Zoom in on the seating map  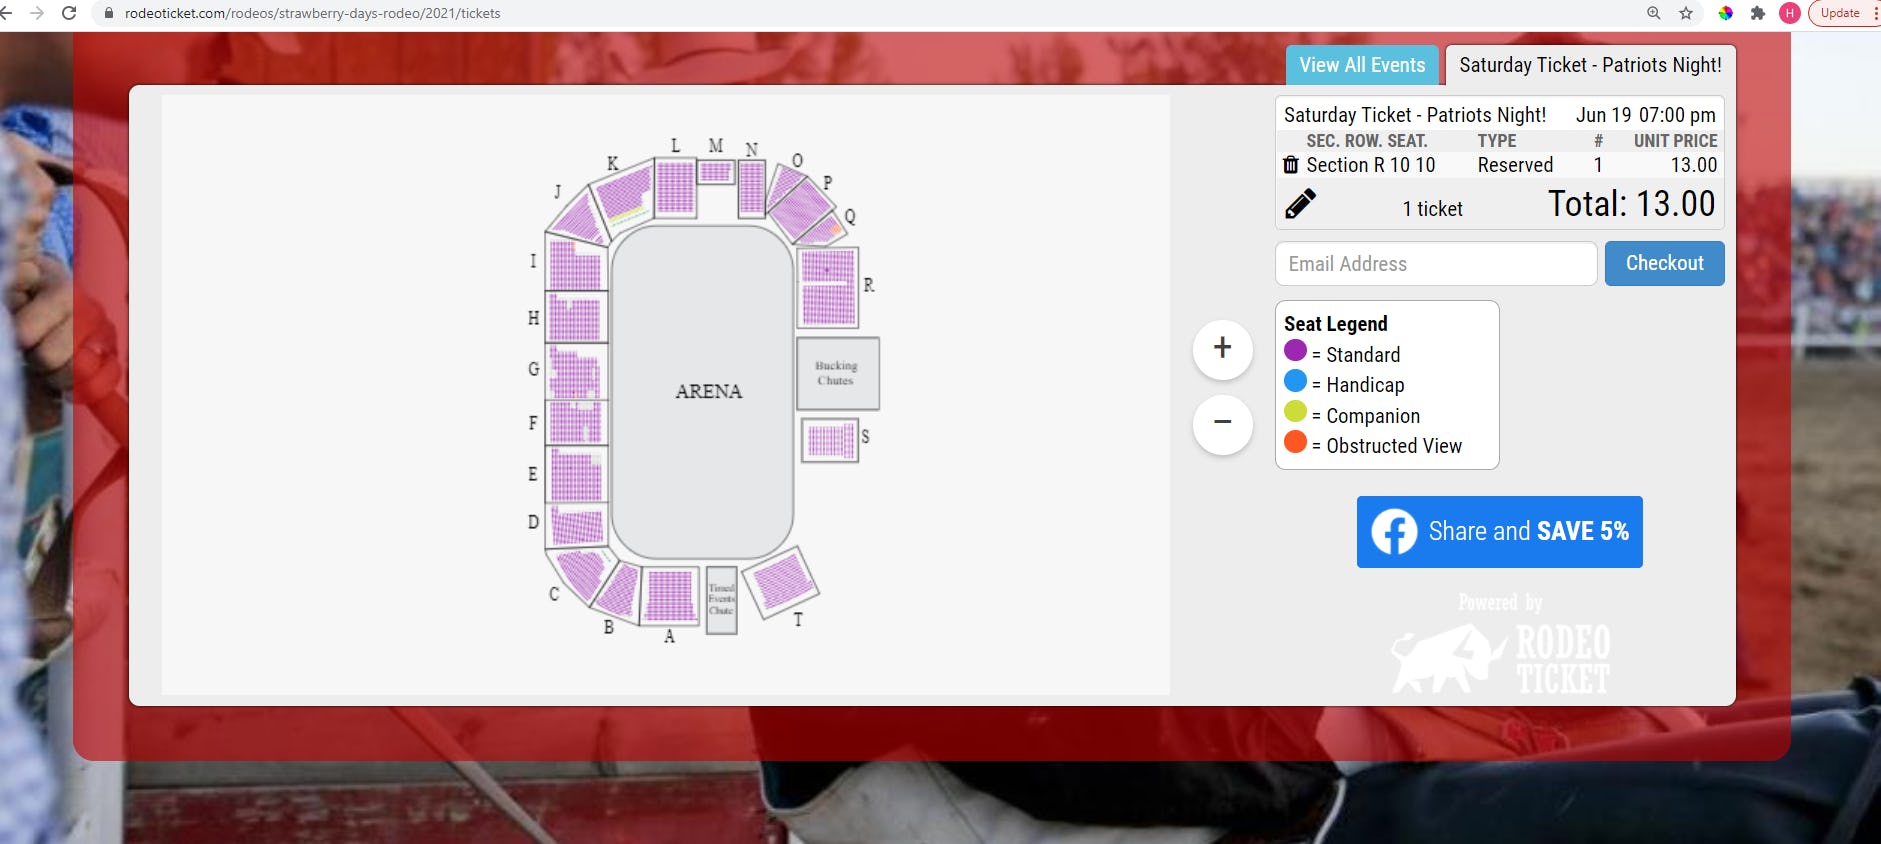point(1222,349)
